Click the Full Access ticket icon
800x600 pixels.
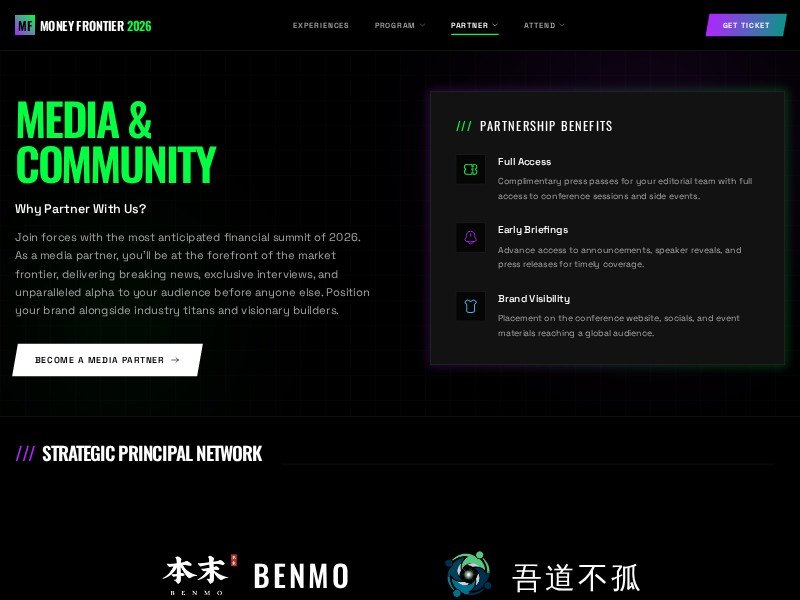coord(470,169)
